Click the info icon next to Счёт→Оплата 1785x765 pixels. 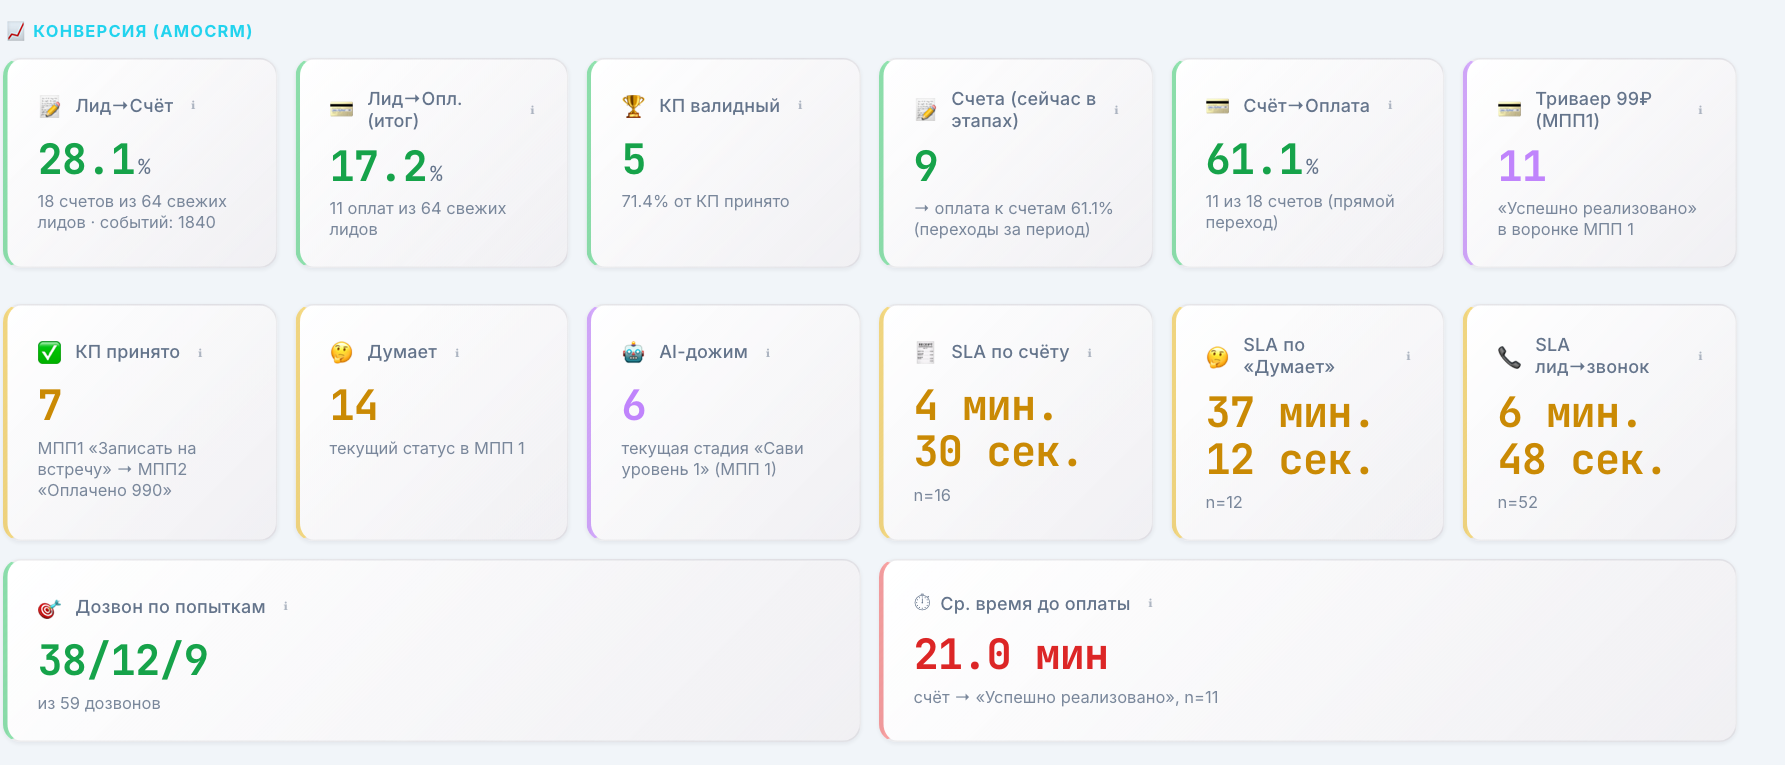point(1390,105)
